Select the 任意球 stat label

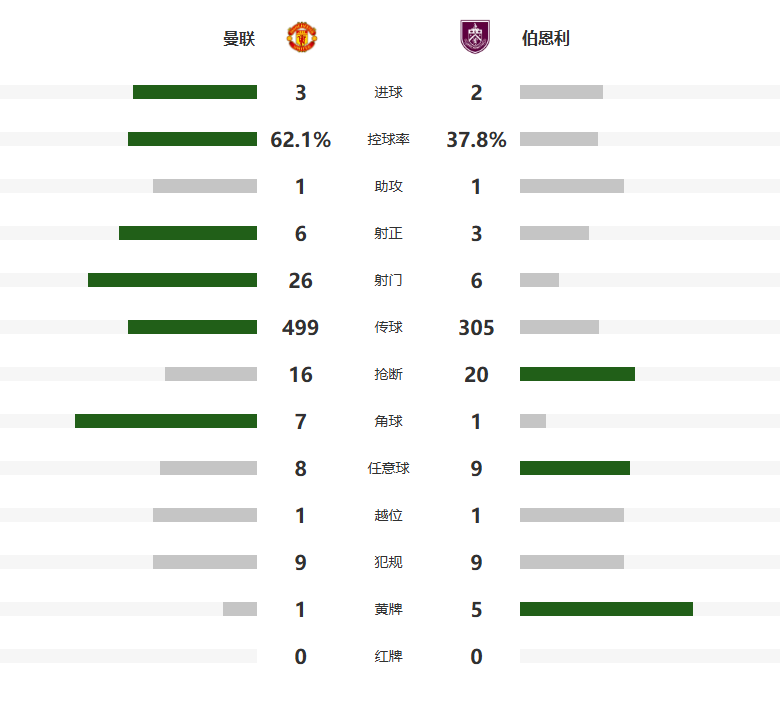point(389,468)
